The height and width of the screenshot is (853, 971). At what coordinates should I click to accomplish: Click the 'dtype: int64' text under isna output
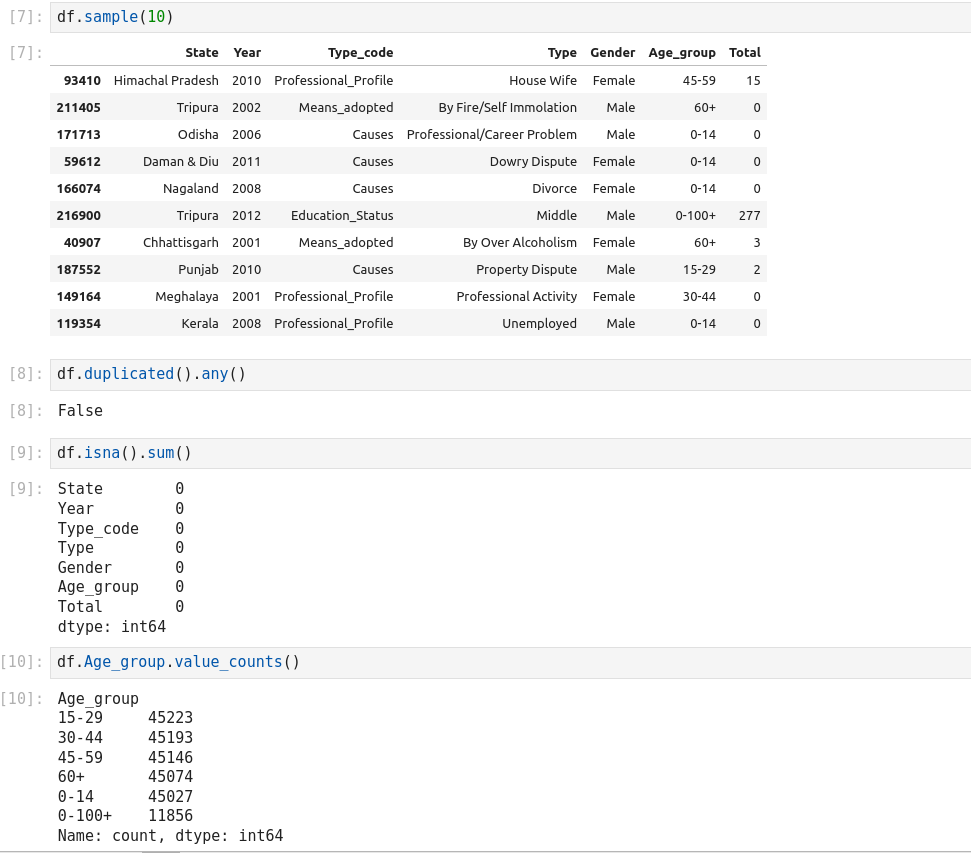point(111,627)
